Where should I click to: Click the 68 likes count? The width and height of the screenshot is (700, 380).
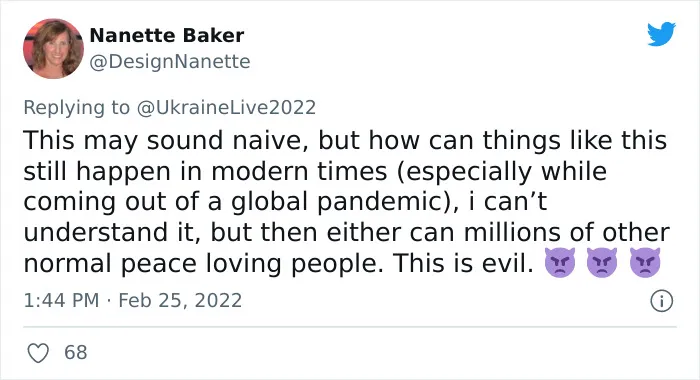point(75,353)
